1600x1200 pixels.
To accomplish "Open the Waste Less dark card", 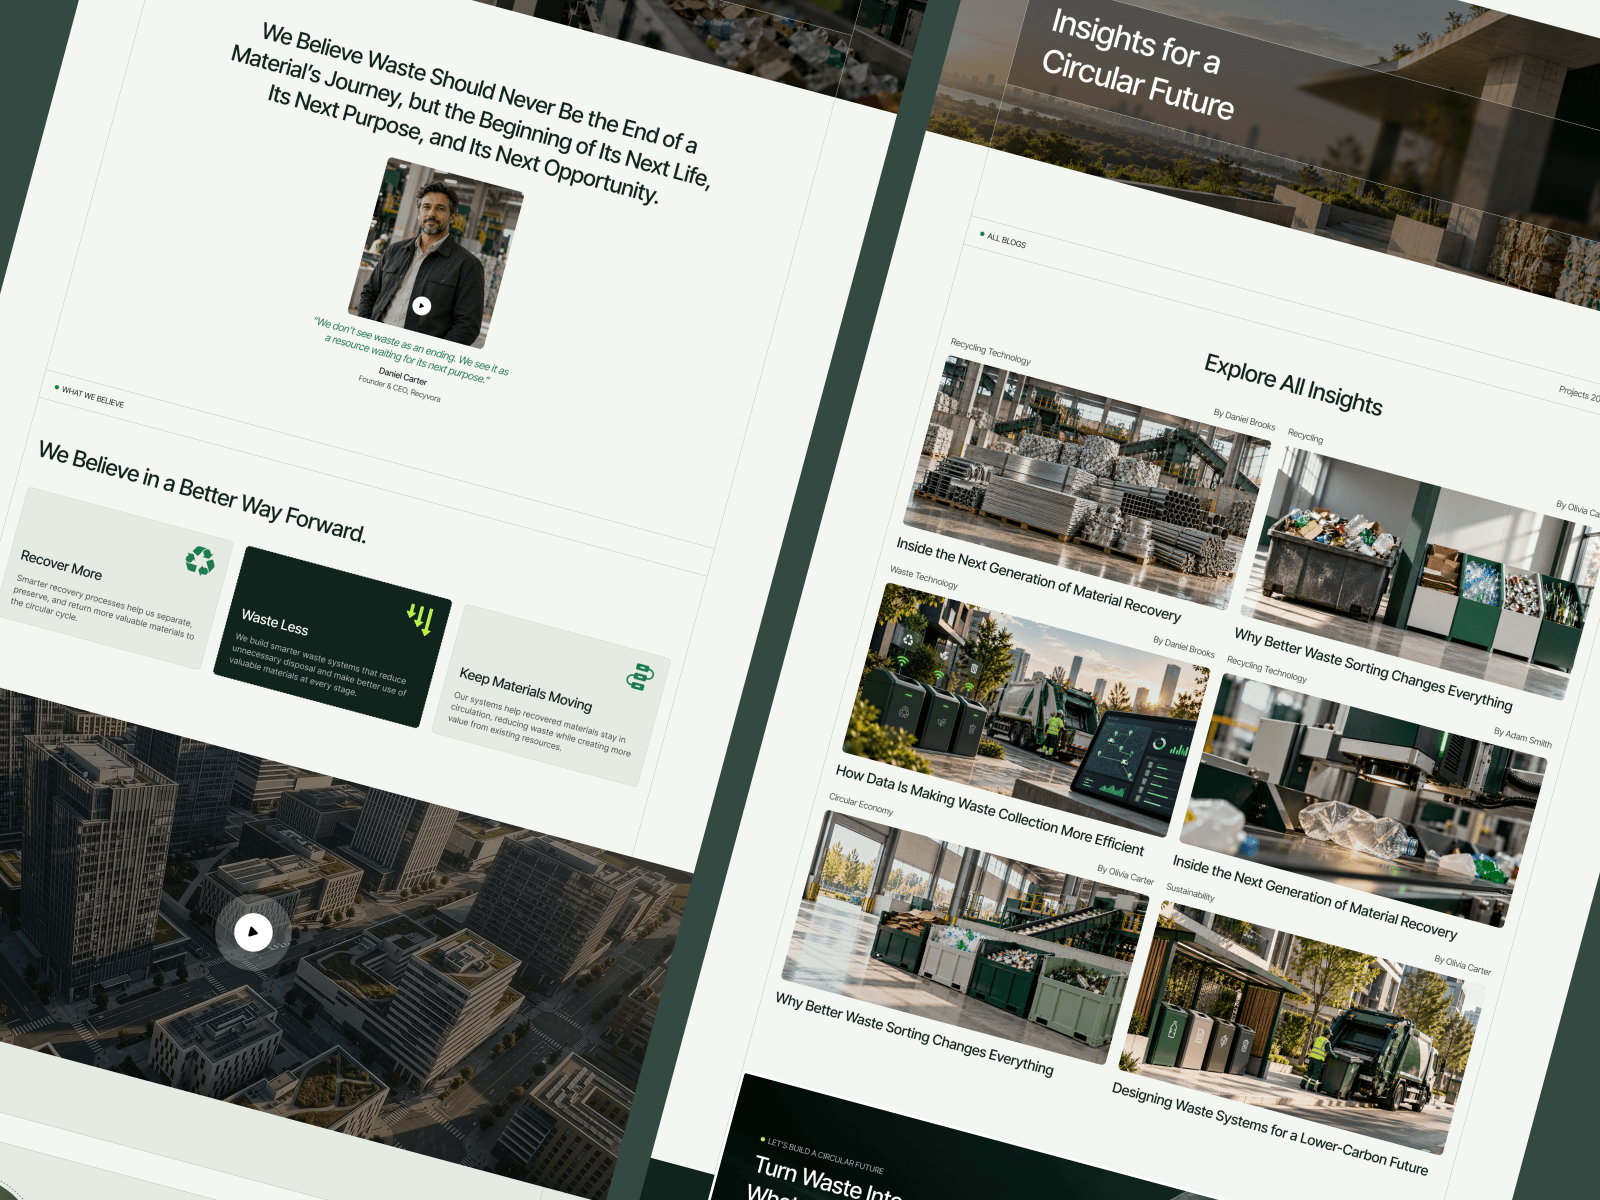I will (x=332, y=637).
